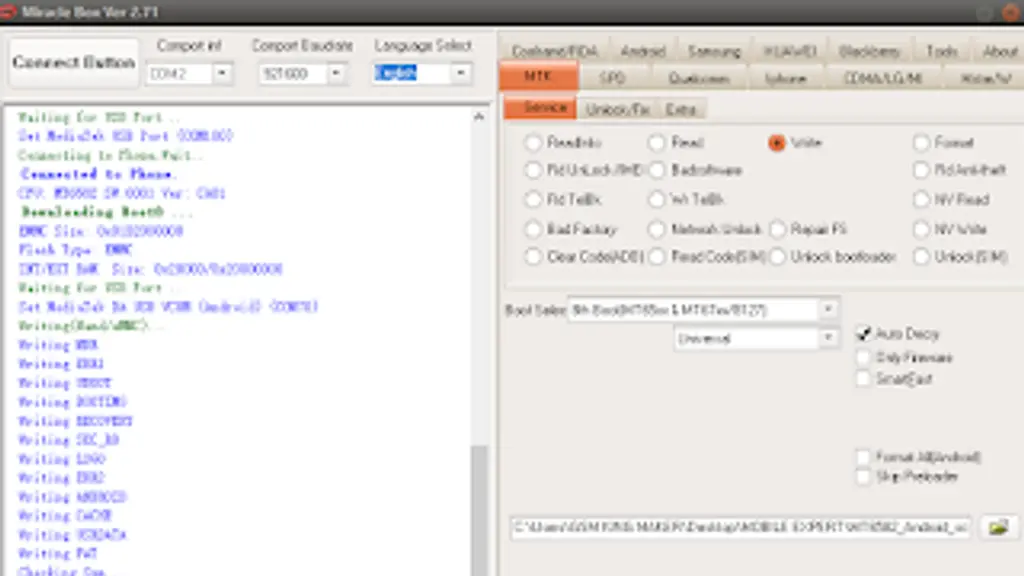The width and height of the screenshot is (1024, 576).
Task: Check the Format All(Android) checkbox
Action: (863, 456)
